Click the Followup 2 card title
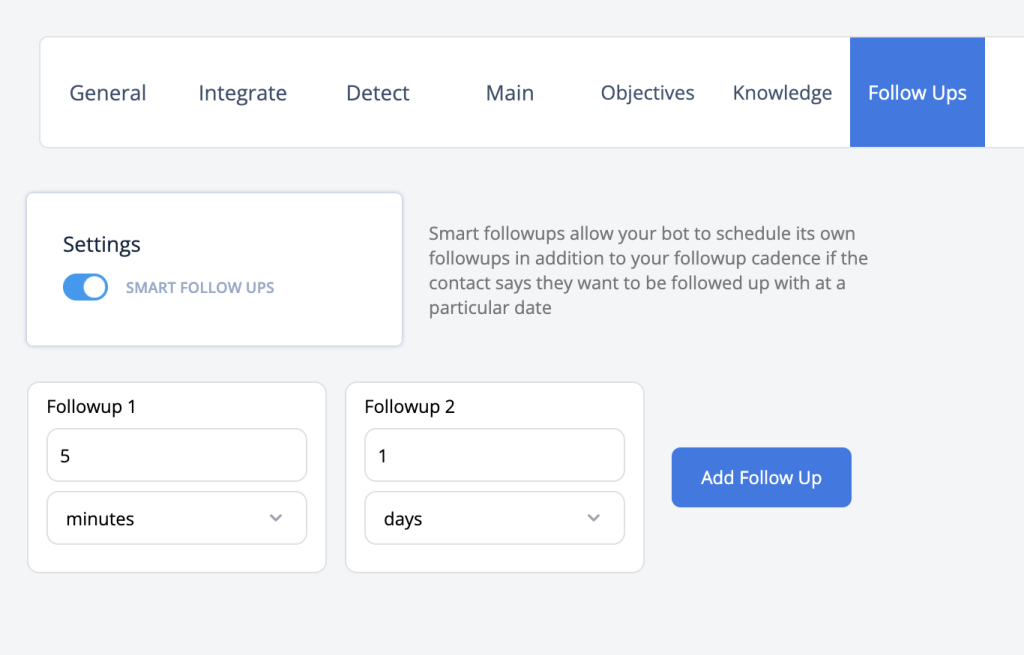Image resolution: width=1024 pixels, height=655 pixels. 409,406
